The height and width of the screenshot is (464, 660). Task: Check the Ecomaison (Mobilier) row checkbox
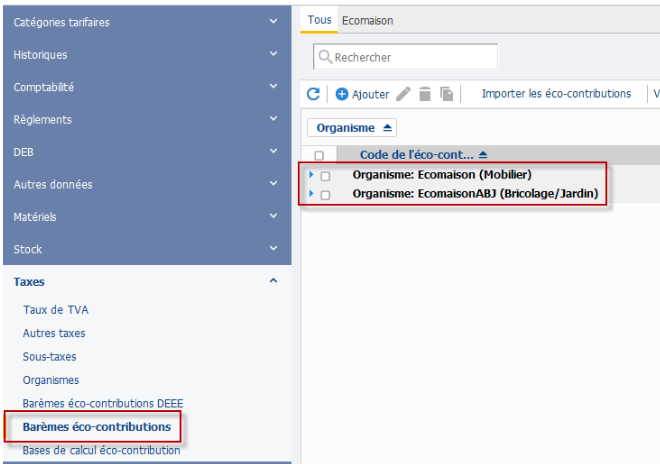[x=325, y=176]
